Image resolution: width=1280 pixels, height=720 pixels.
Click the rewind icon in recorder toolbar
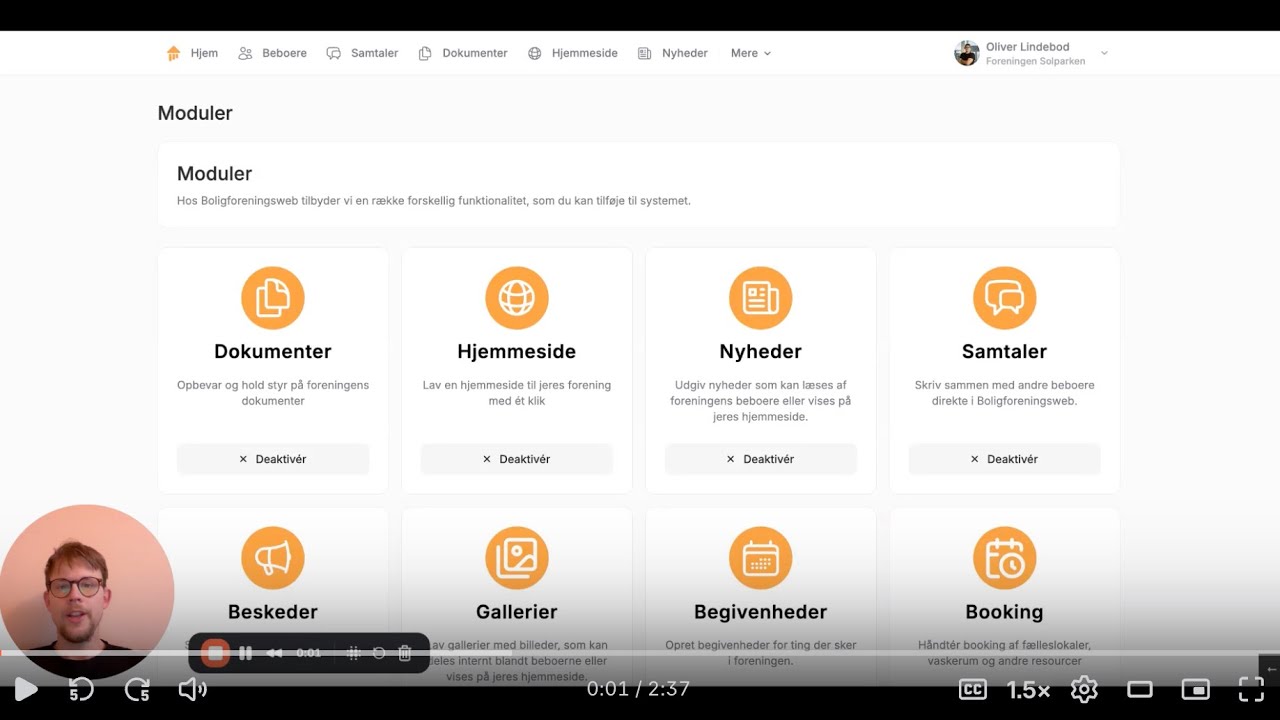274,653
